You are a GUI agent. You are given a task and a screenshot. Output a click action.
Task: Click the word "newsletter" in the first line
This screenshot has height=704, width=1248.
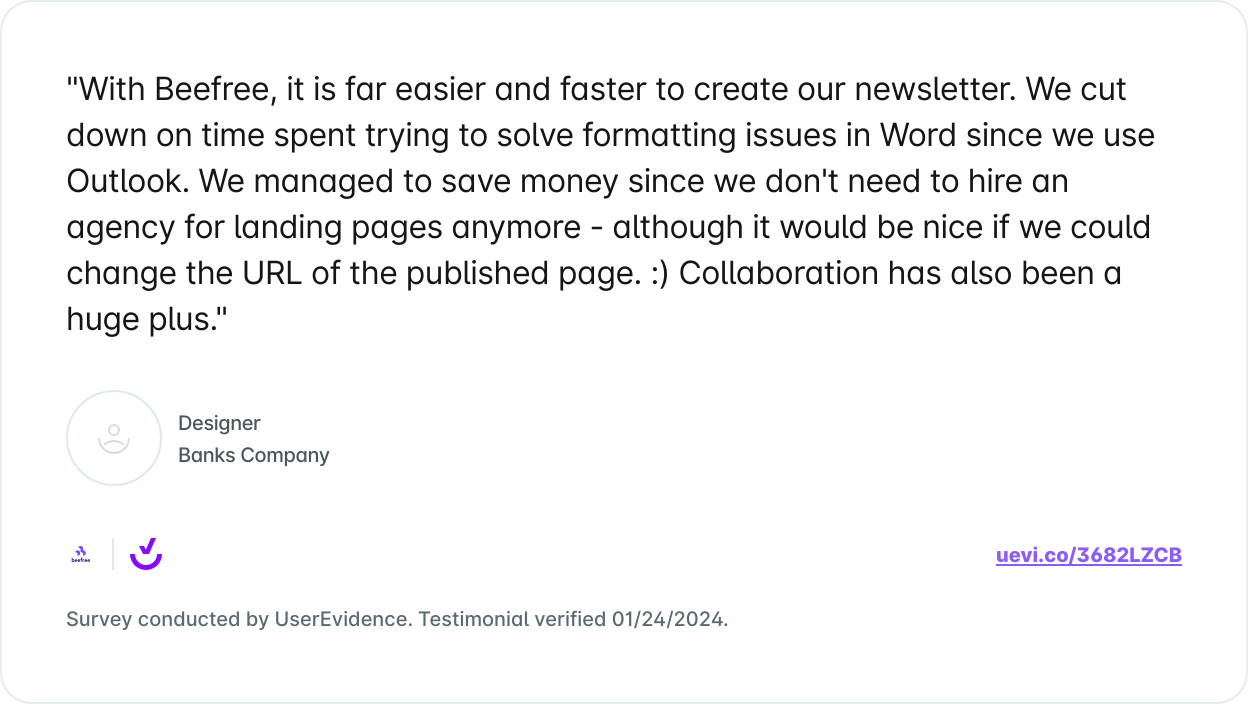912,89
